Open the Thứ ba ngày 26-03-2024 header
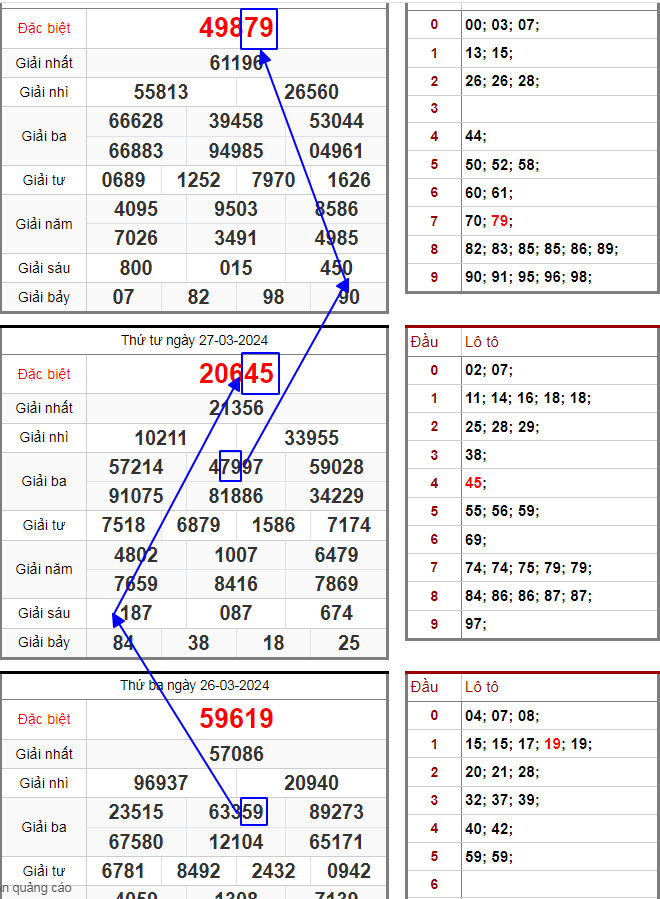Screen dimensions: 660x899 point(194,685)
